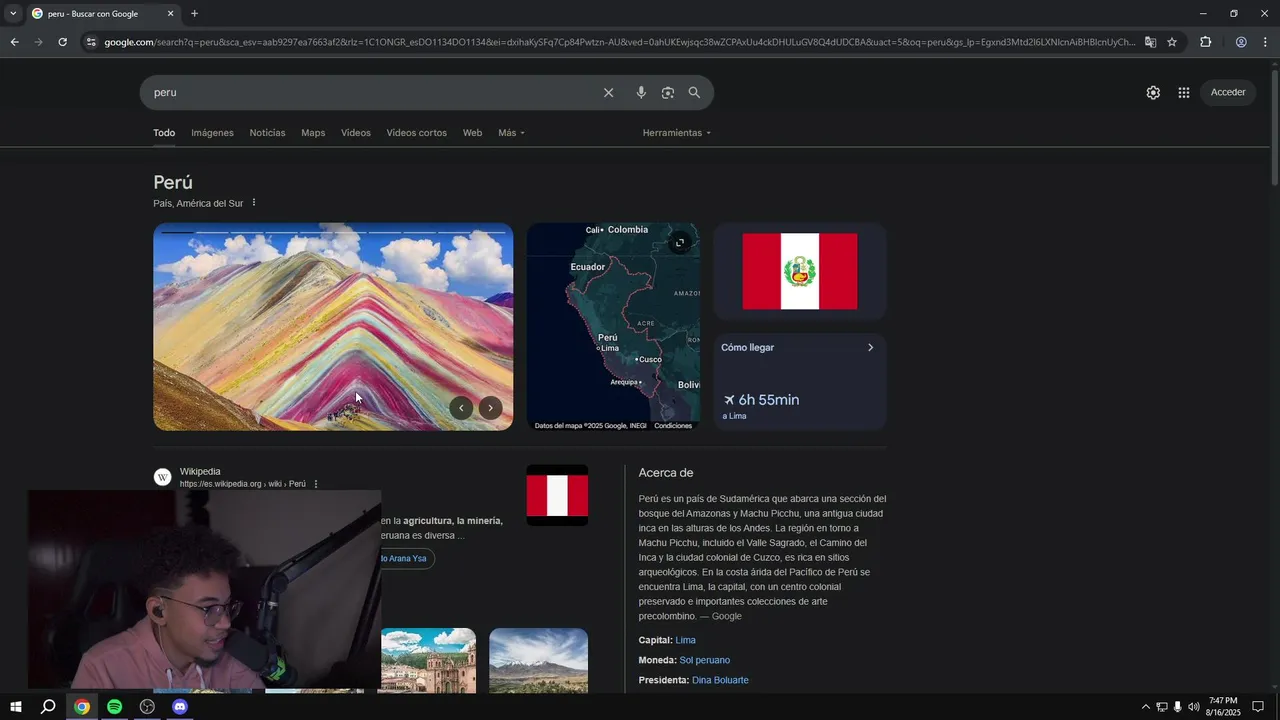This screenshot has width=1280, height=720.
Task: Click the Peru map preview
Action: [x=613, y=327]
